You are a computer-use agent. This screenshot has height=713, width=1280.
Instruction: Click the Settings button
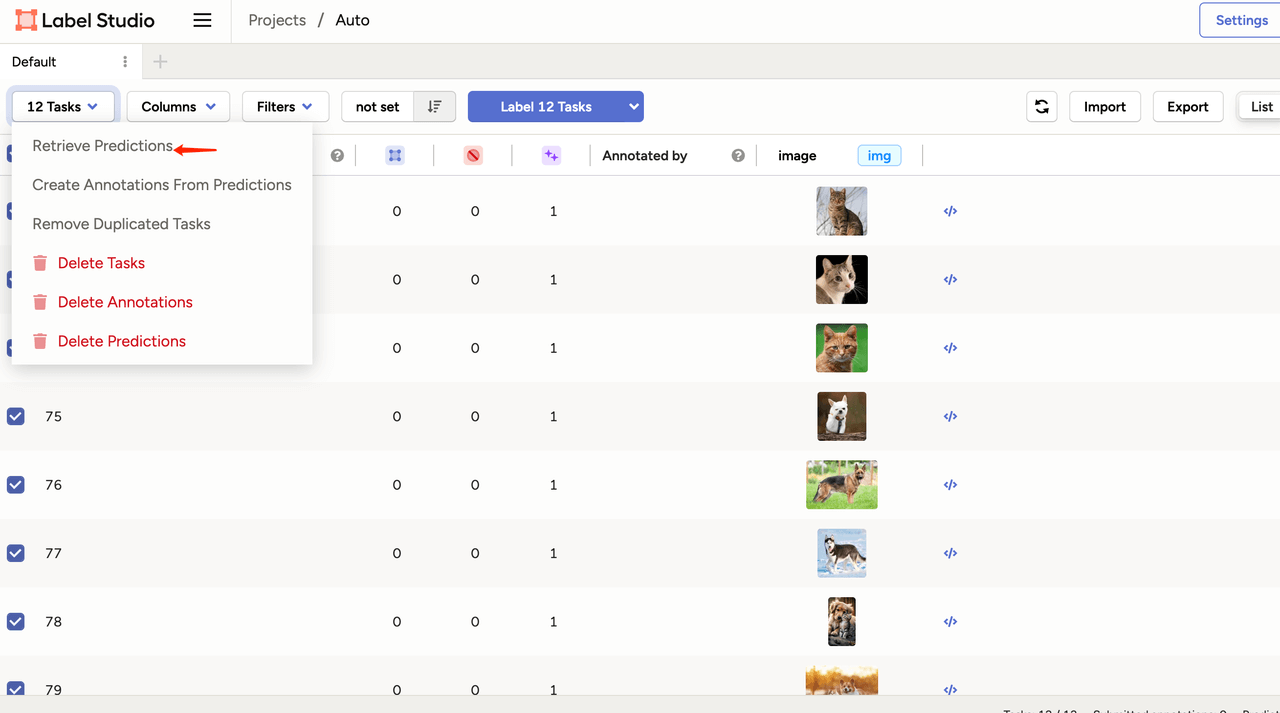point(1240,20)
